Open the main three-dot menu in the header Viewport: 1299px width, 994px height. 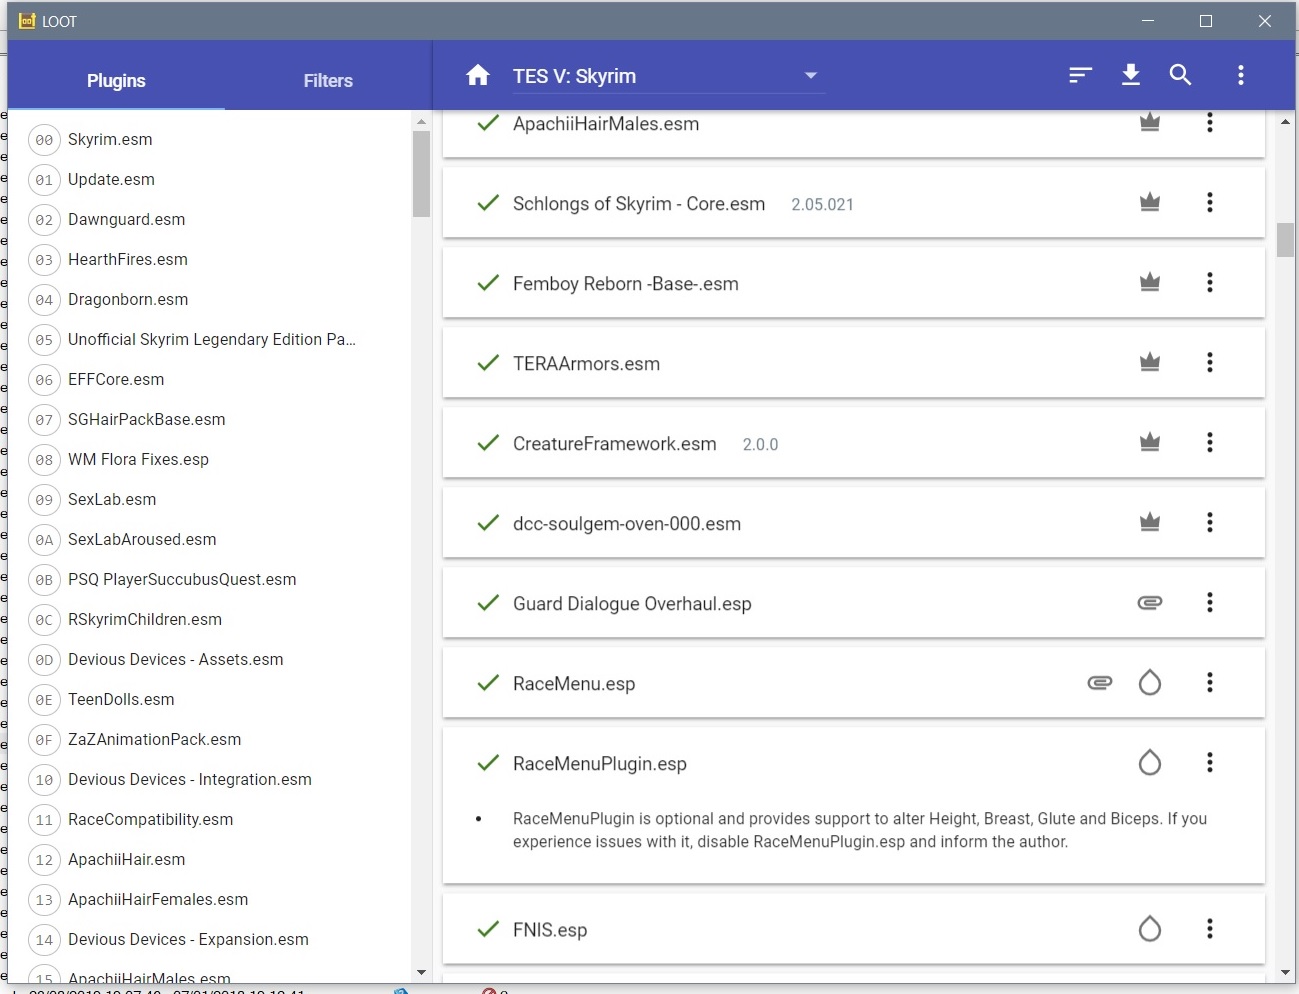point(1241,75)
